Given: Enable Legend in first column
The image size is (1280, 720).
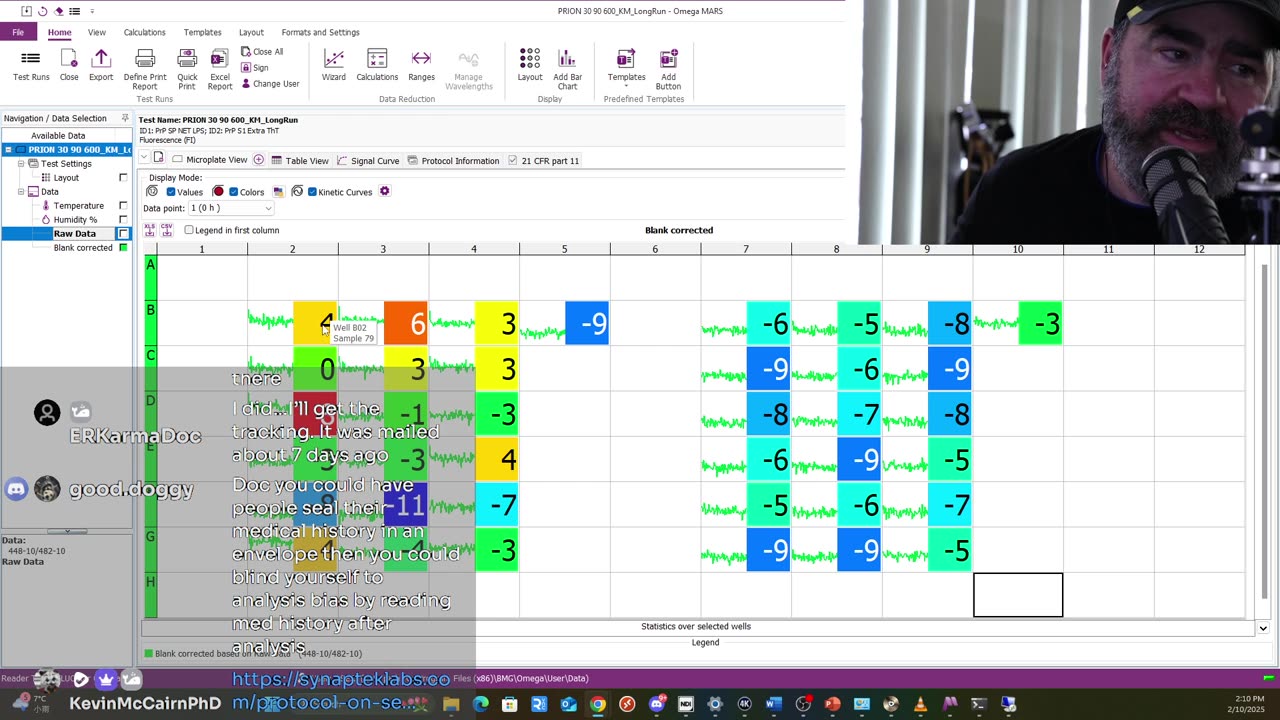Looking at the screenshot, I should [189, 230].
